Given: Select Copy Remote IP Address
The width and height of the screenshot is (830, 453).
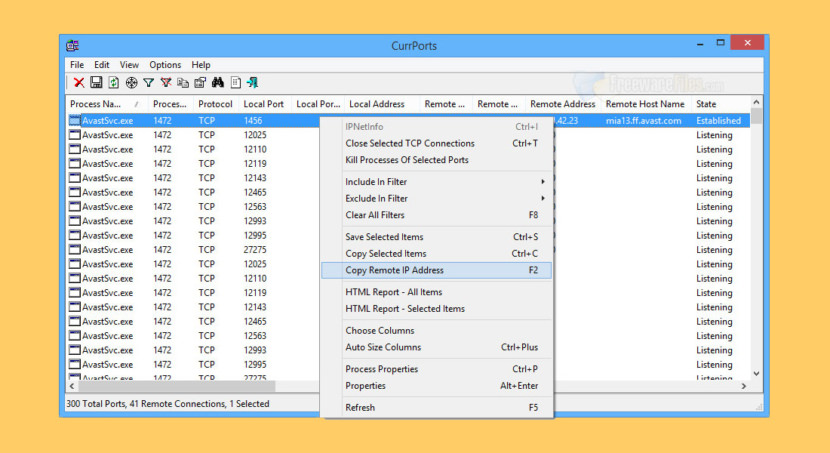Looking at the screenshot, I should [437, 270].
